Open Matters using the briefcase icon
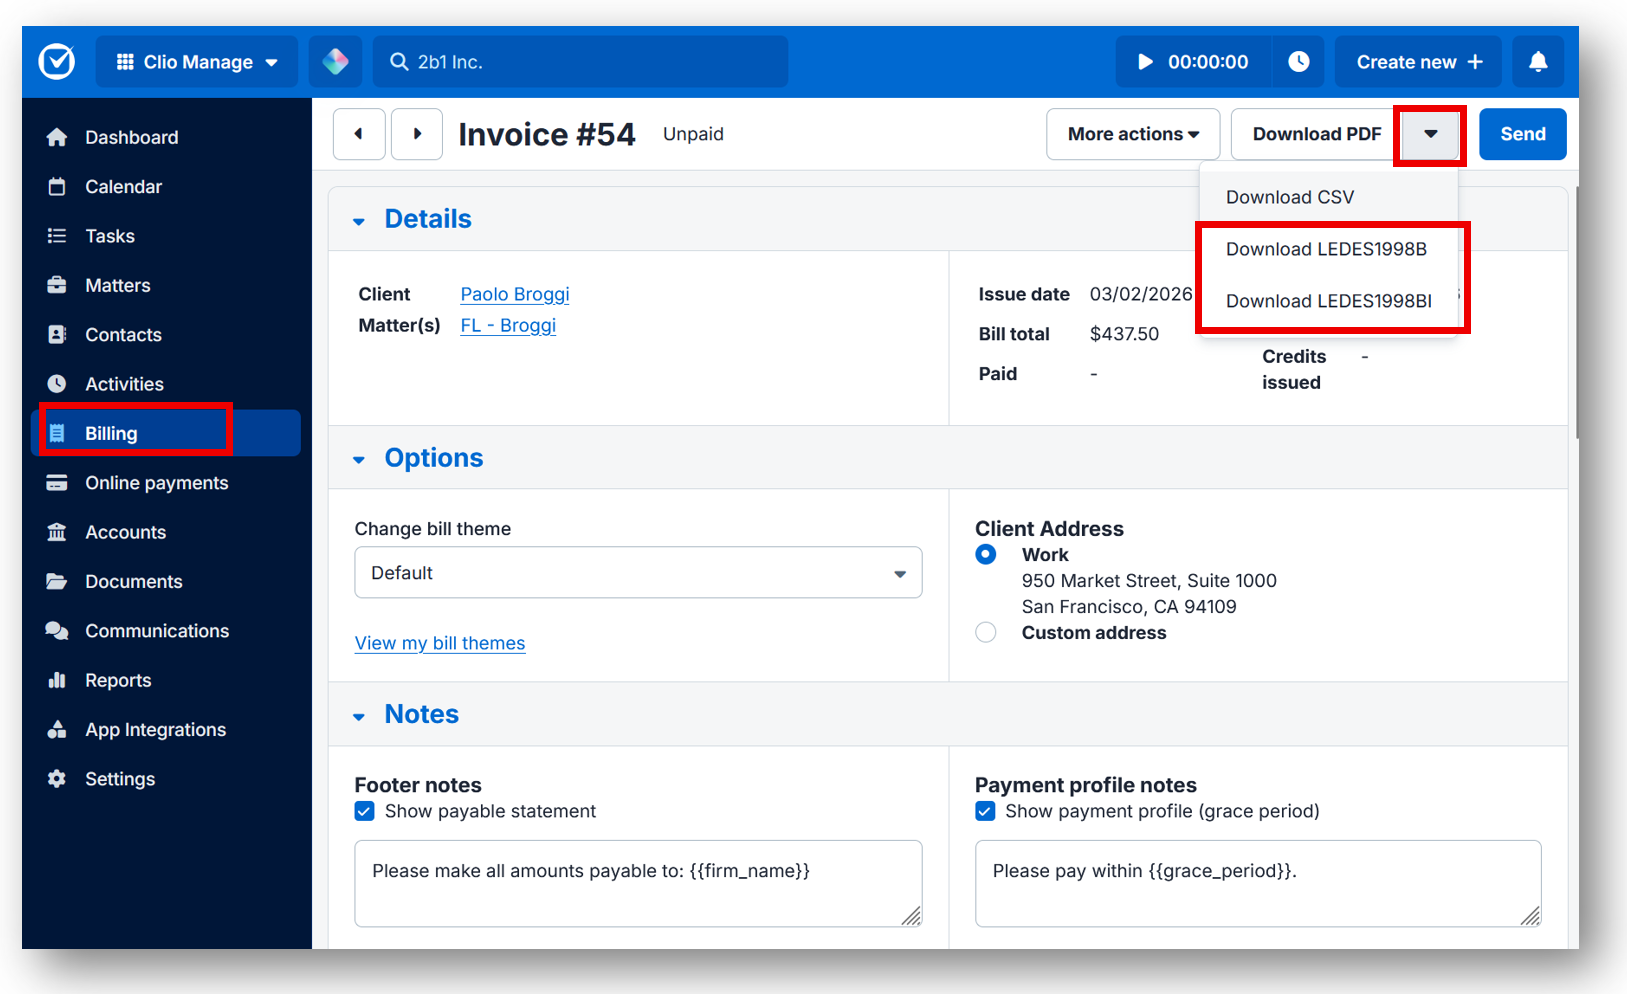The width and height of the screenshot is (1627, 994). point(57,285)
